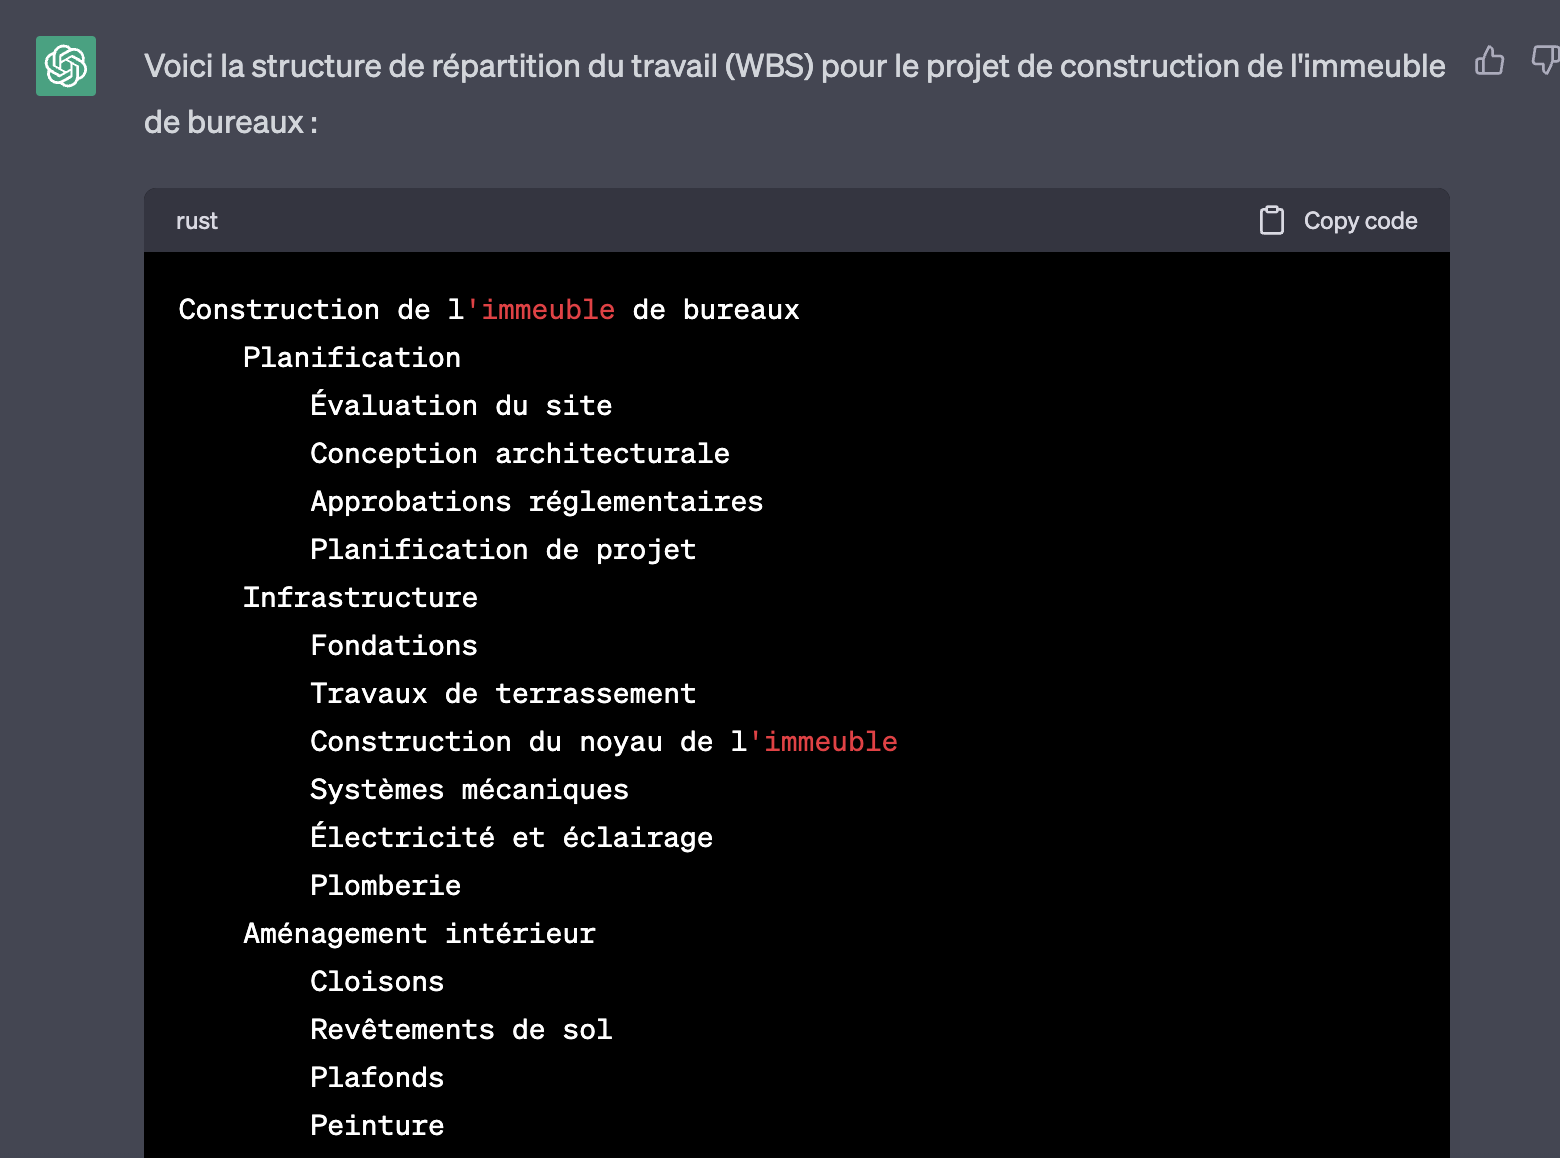Select the Plomberie line
Screen dimensions: 1560x1158
tap(385, 885)
